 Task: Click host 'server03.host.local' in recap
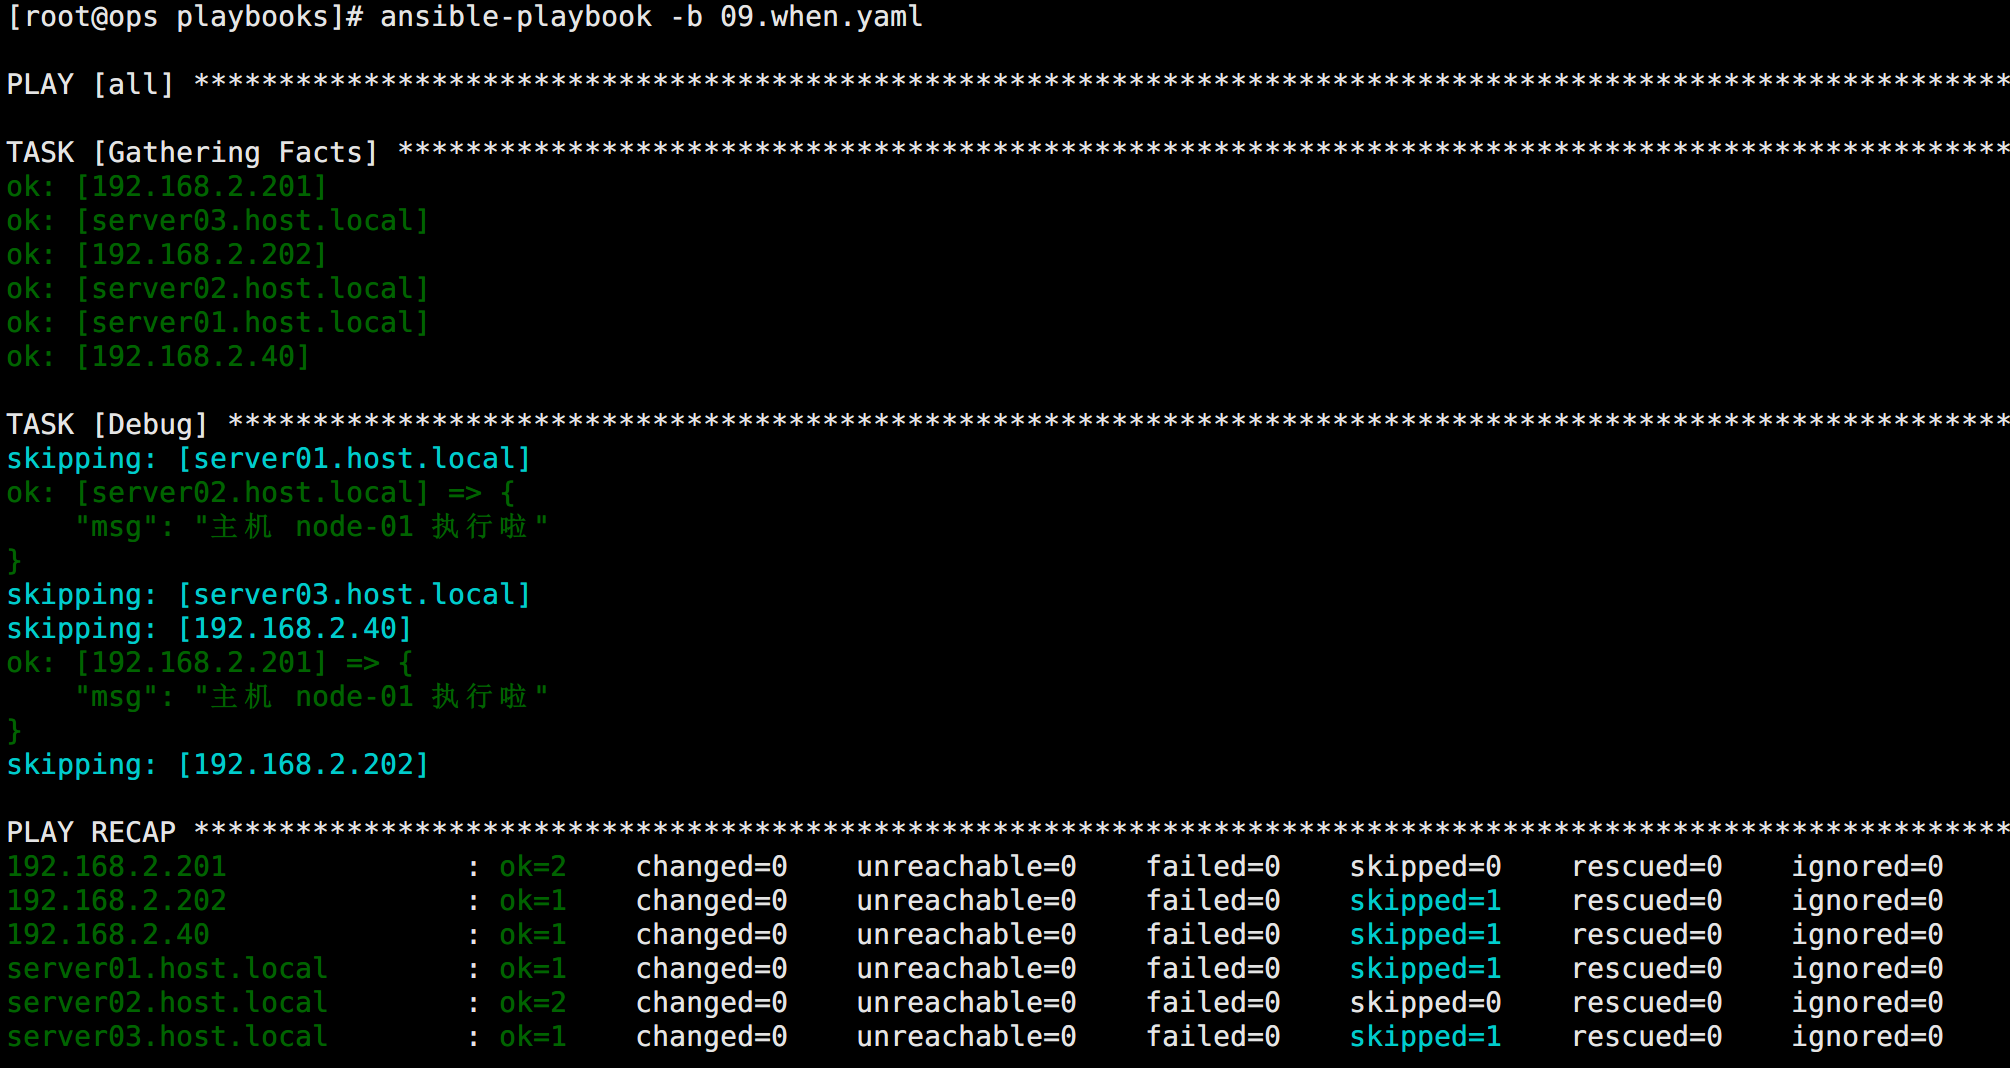(167, 1036)
